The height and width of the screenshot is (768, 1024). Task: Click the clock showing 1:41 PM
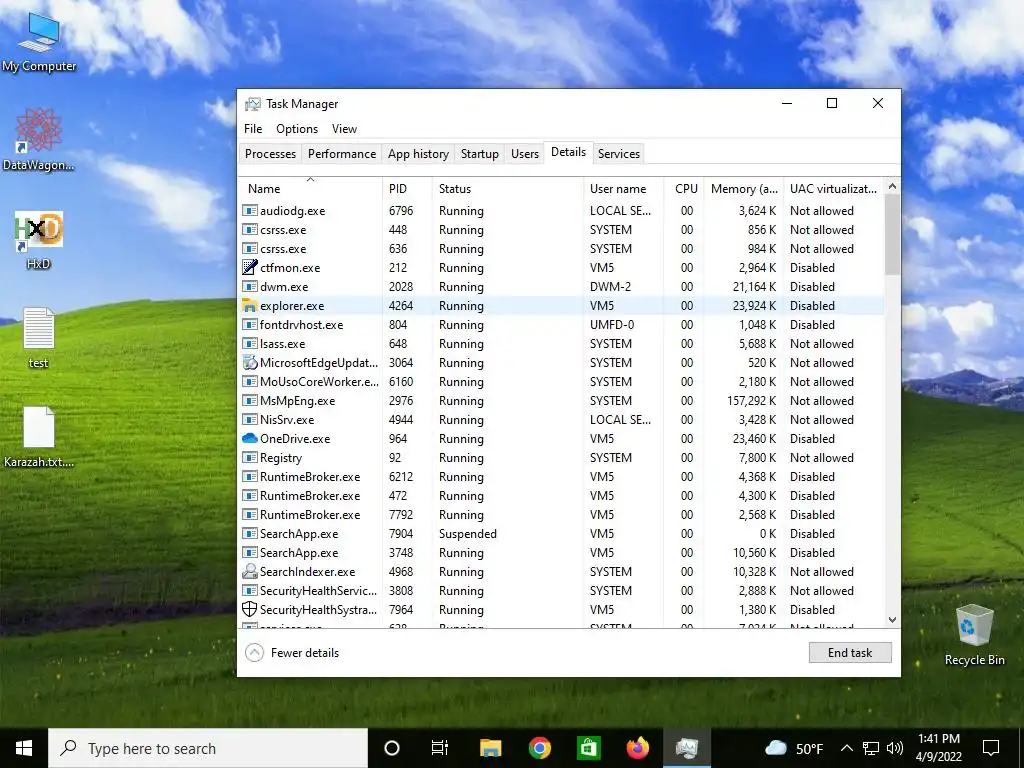(938, 748)
